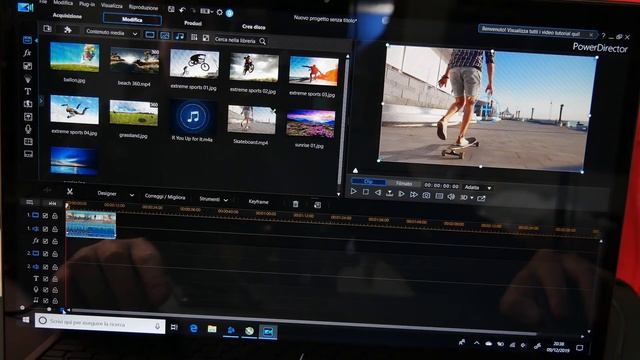Click the more functions icon beside trash
Viewport: 640px width, 360px height.
click(318, 205)
